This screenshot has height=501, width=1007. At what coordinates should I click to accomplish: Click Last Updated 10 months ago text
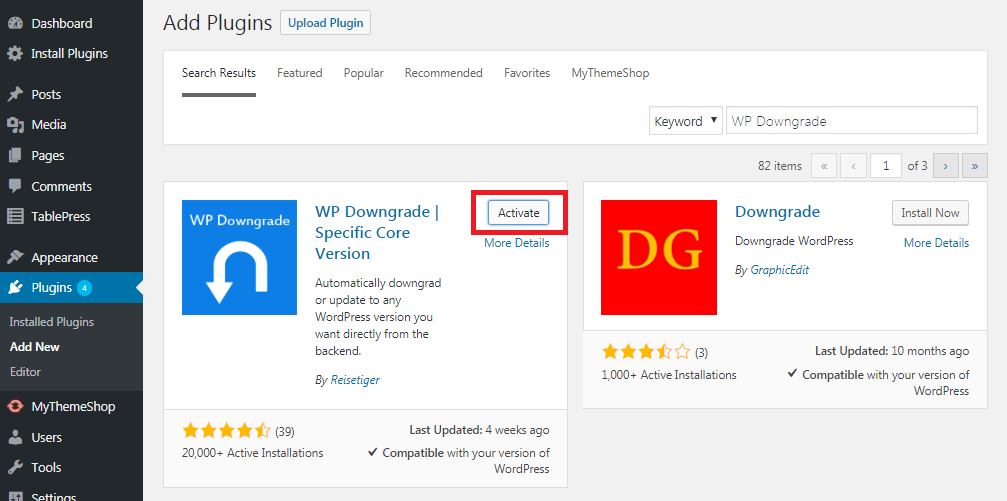coord(892,351)
